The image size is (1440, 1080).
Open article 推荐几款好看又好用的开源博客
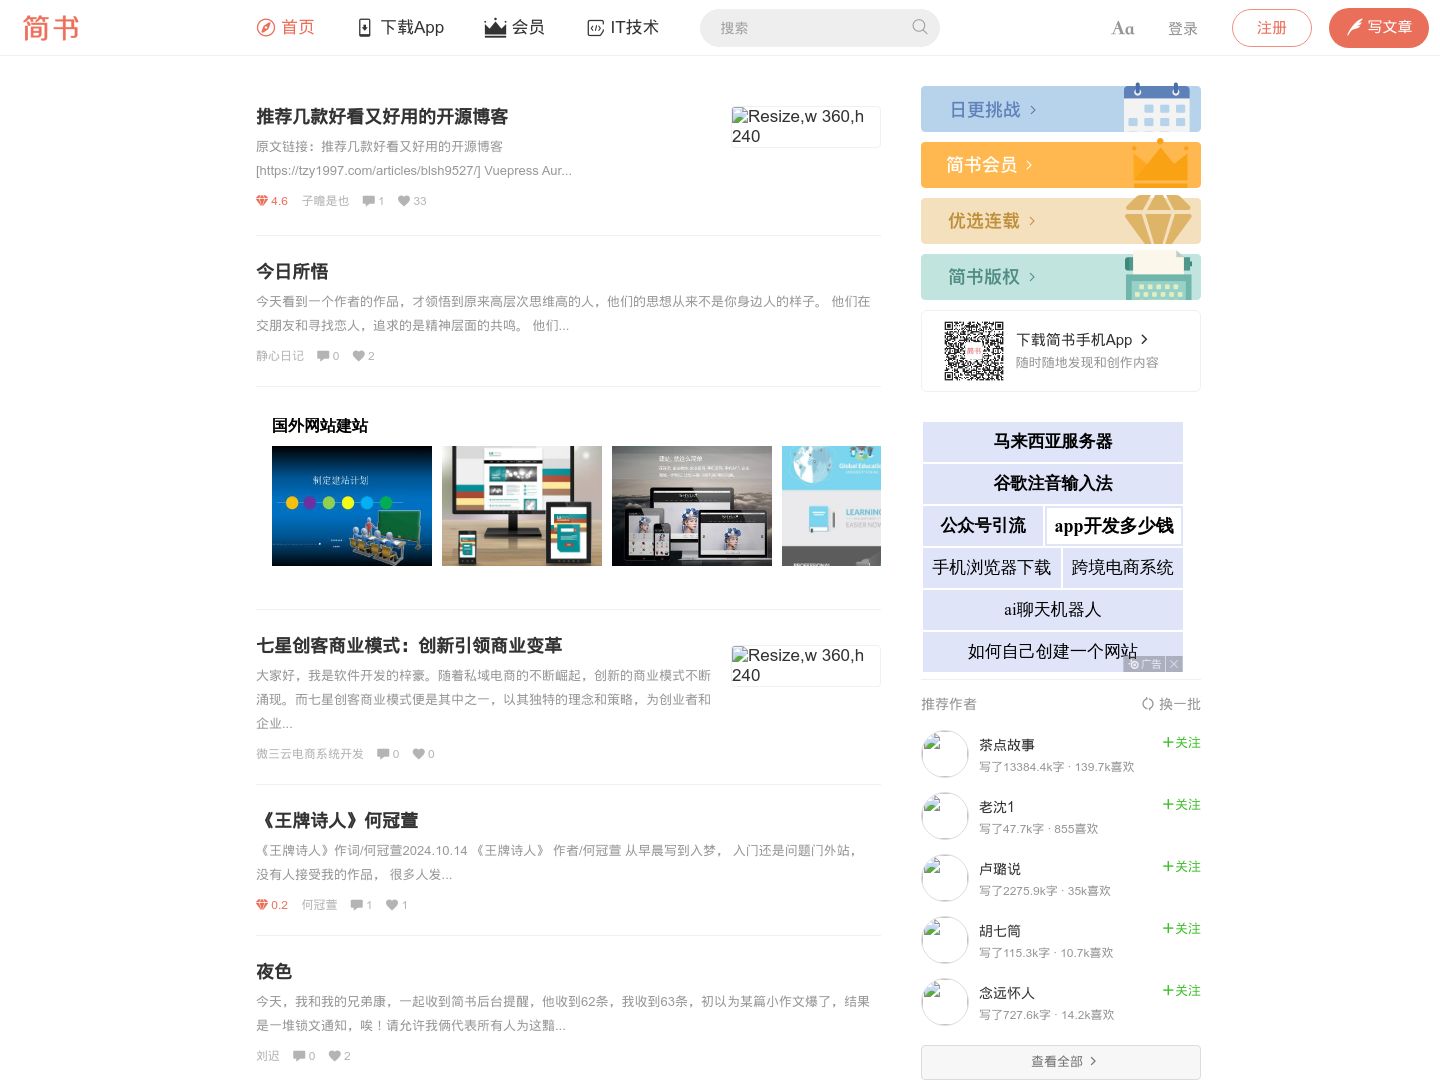[382, 117]
